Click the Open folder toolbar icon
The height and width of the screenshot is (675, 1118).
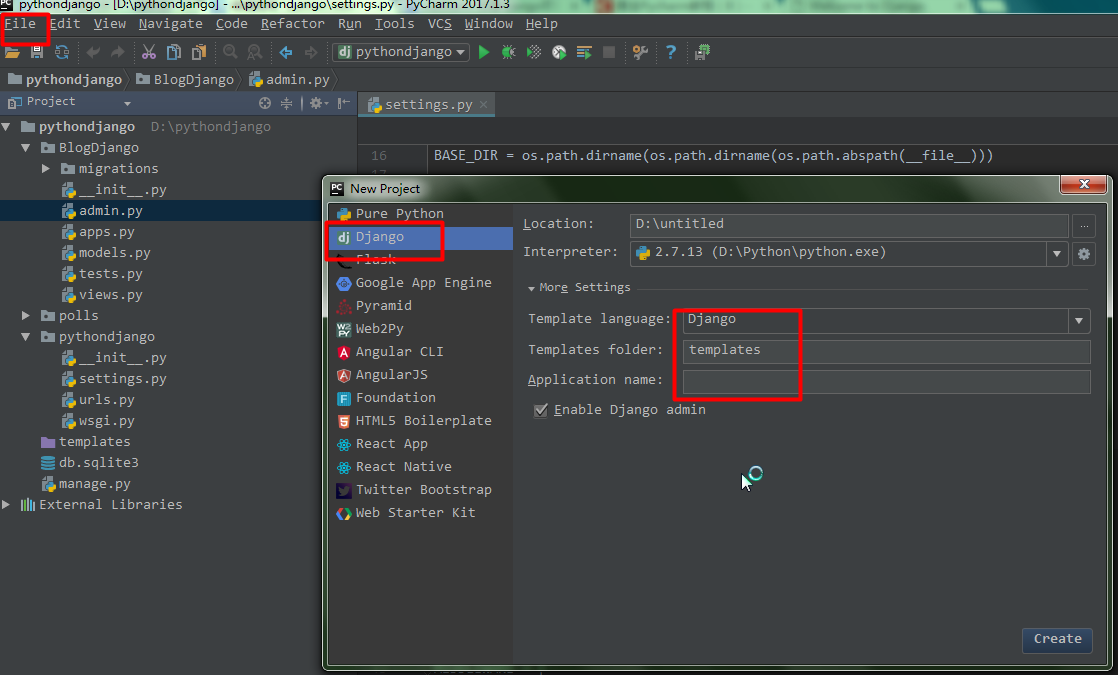point(12,52)
